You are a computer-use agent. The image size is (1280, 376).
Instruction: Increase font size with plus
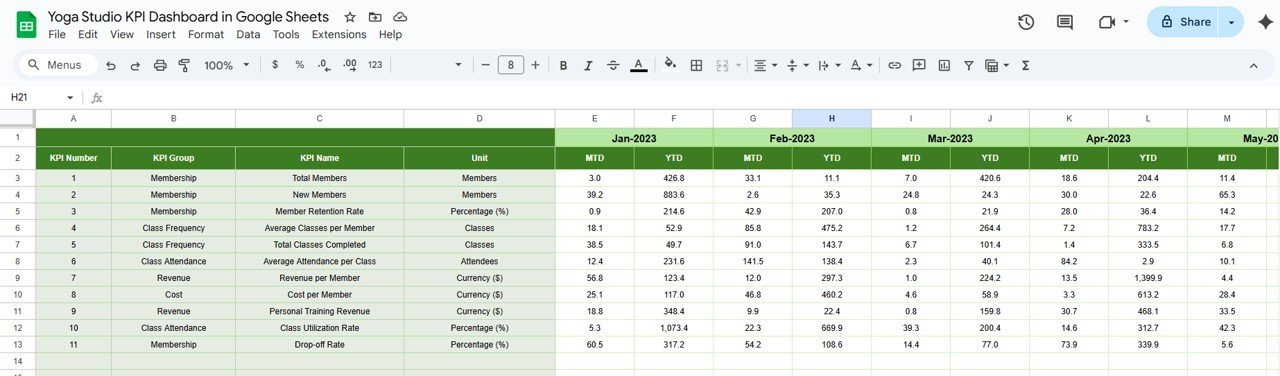pyautogui.click(x=535, y=65)
